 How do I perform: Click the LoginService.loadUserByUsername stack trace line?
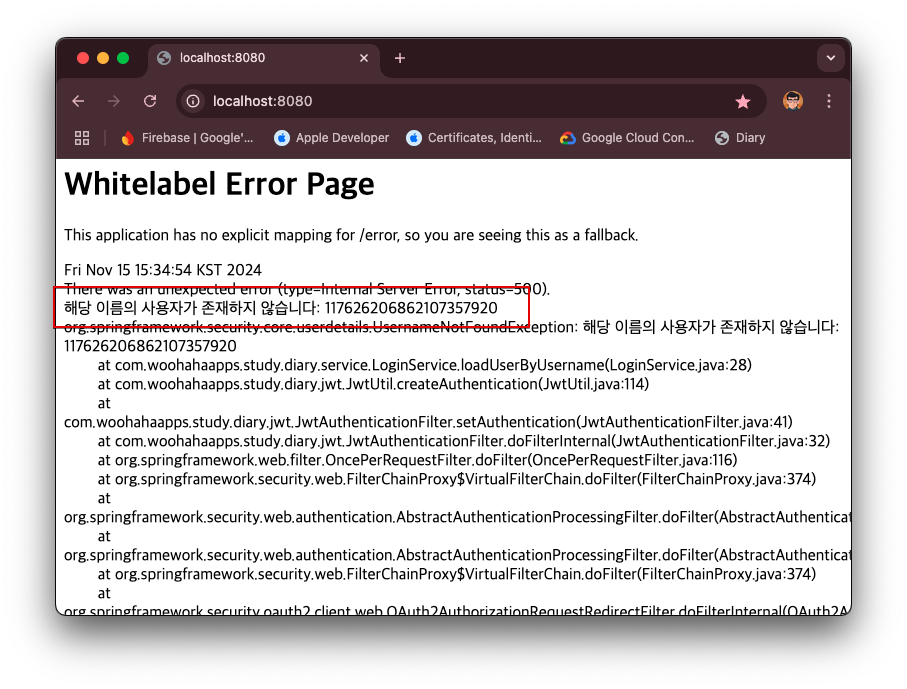[x=425, y=366]
